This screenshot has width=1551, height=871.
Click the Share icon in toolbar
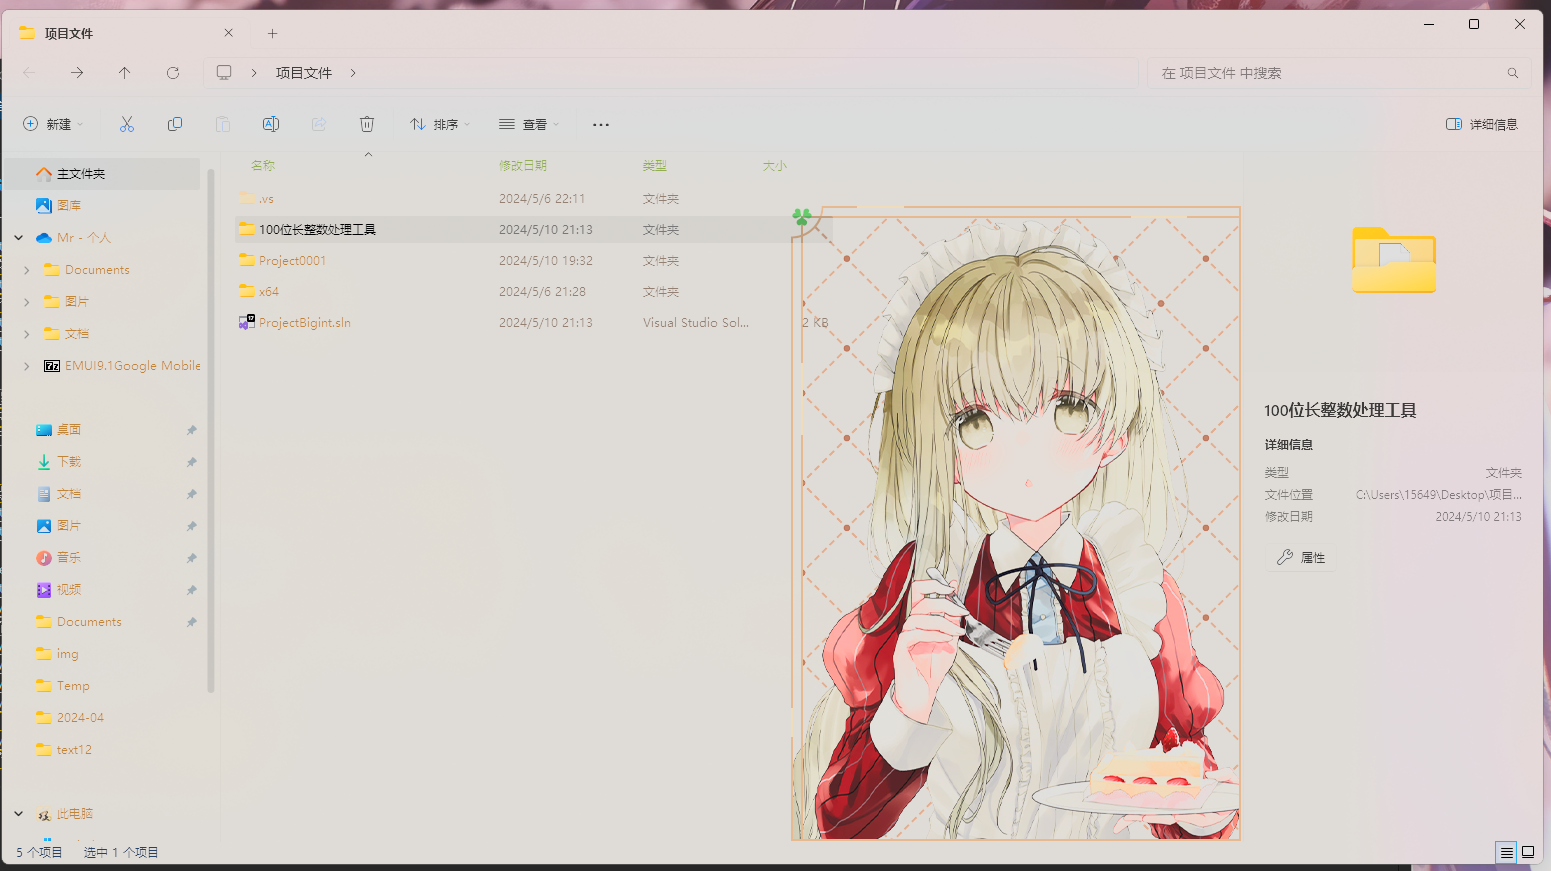319,124
